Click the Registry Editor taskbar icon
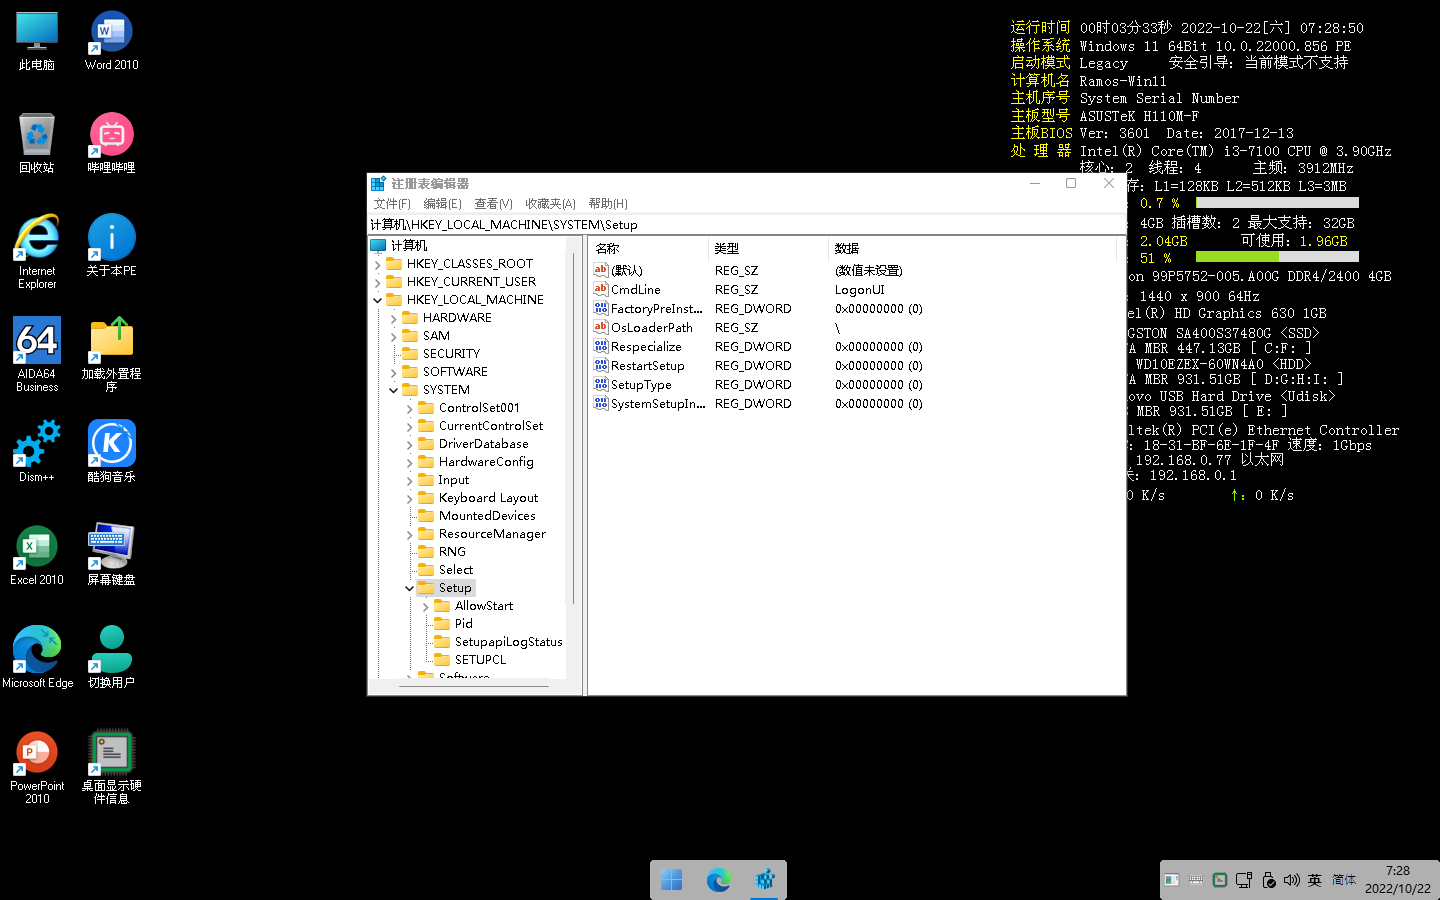 (765, 880)
